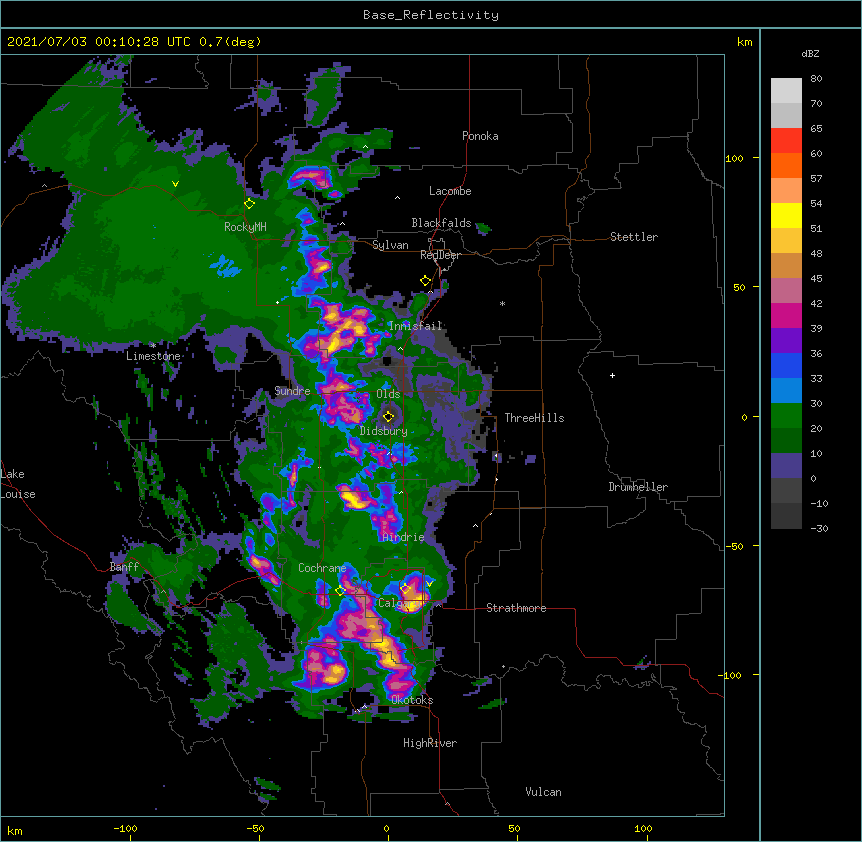Pick the light gray 70-80 dBZ legend swatch
This screenshot has height=842, width=862.
[786, 91]
